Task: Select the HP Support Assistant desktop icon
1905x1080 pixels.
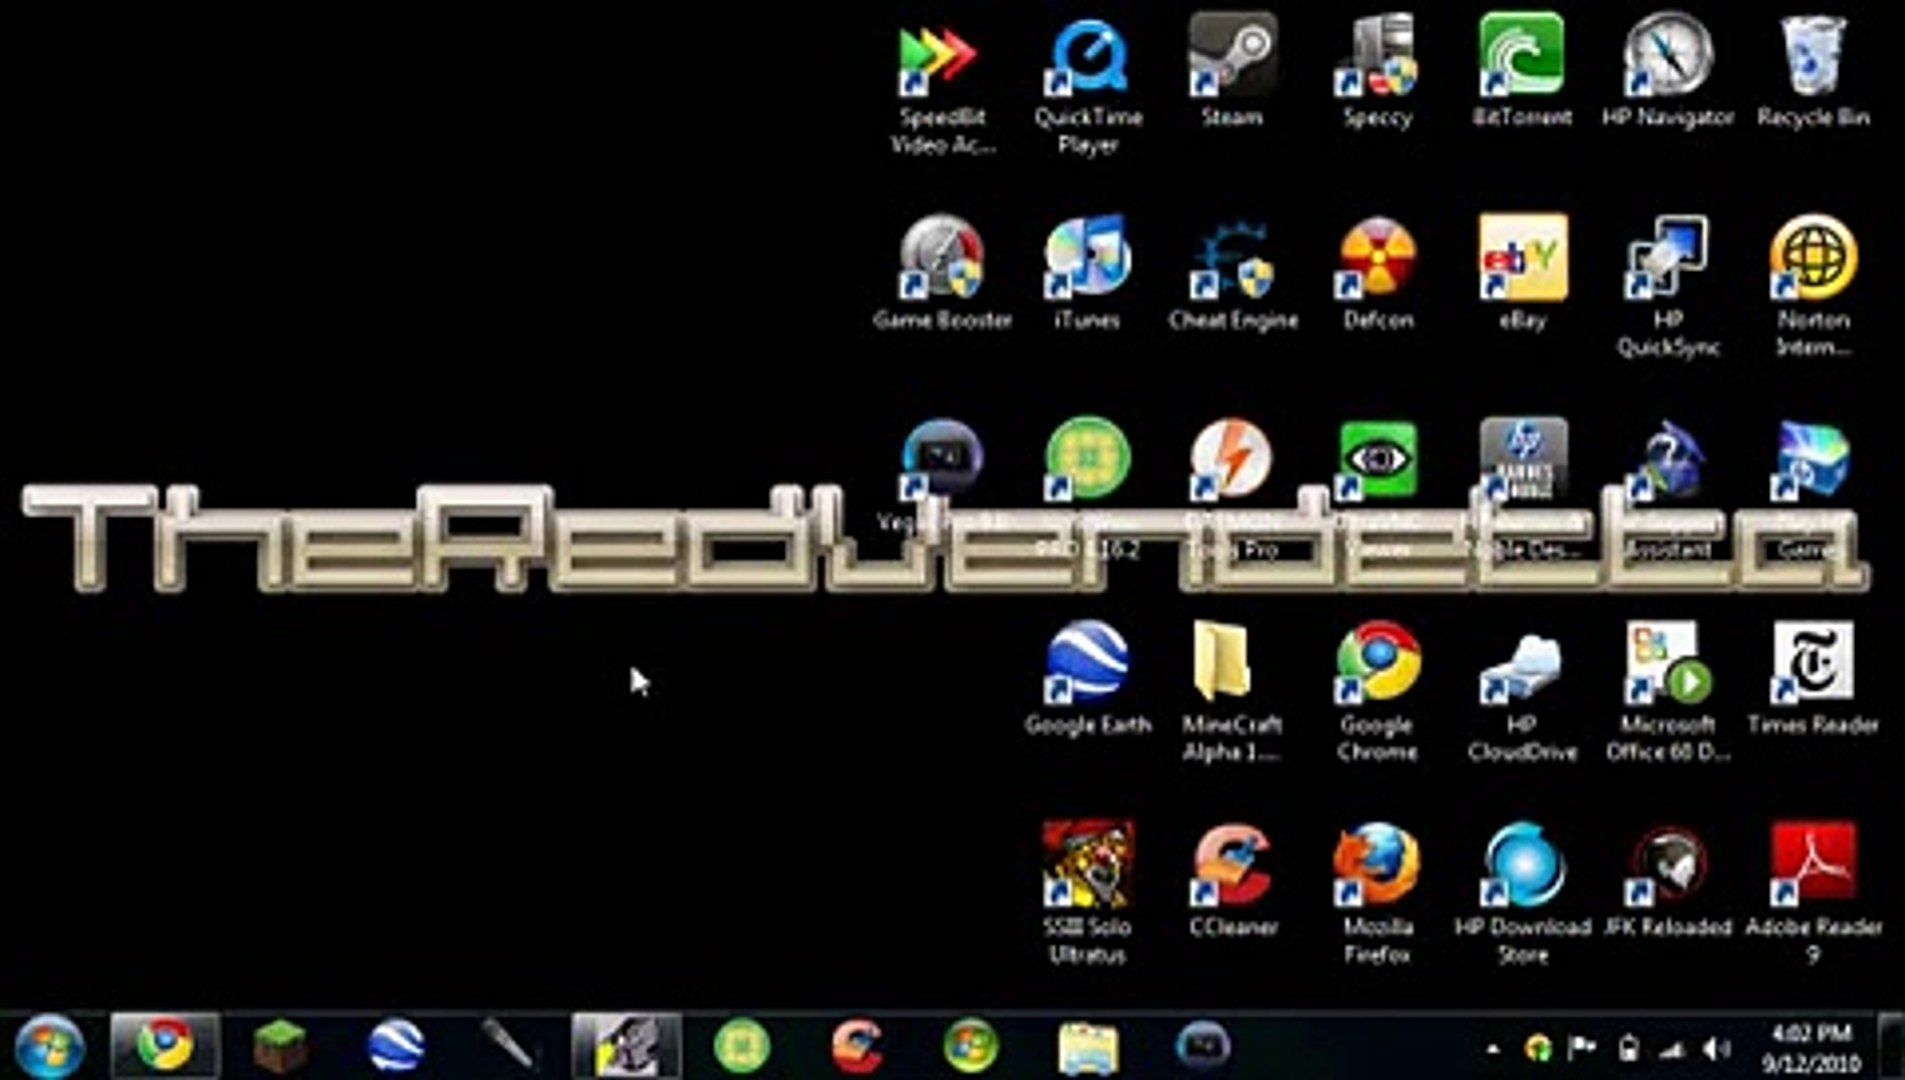Action: tap(1667, 460)
